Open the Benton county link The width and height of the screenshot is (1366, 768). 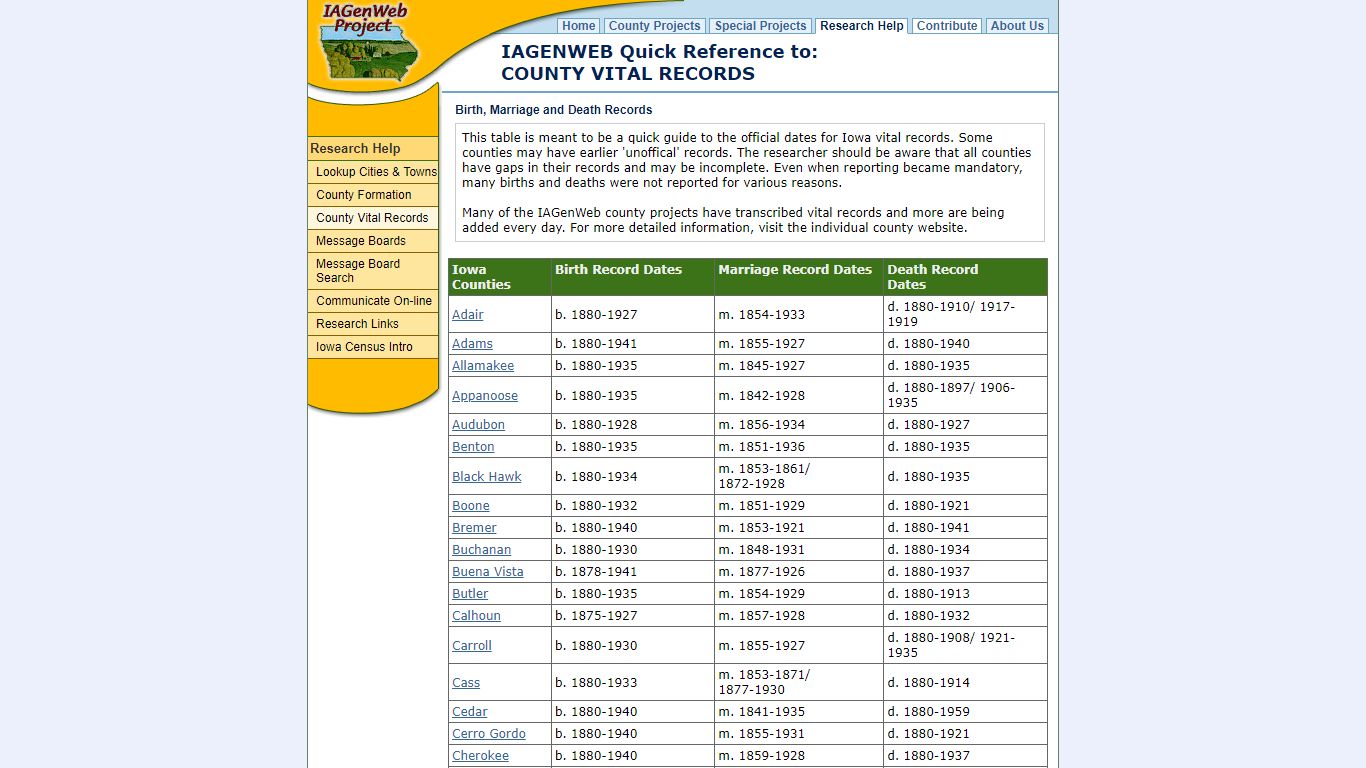473,446
